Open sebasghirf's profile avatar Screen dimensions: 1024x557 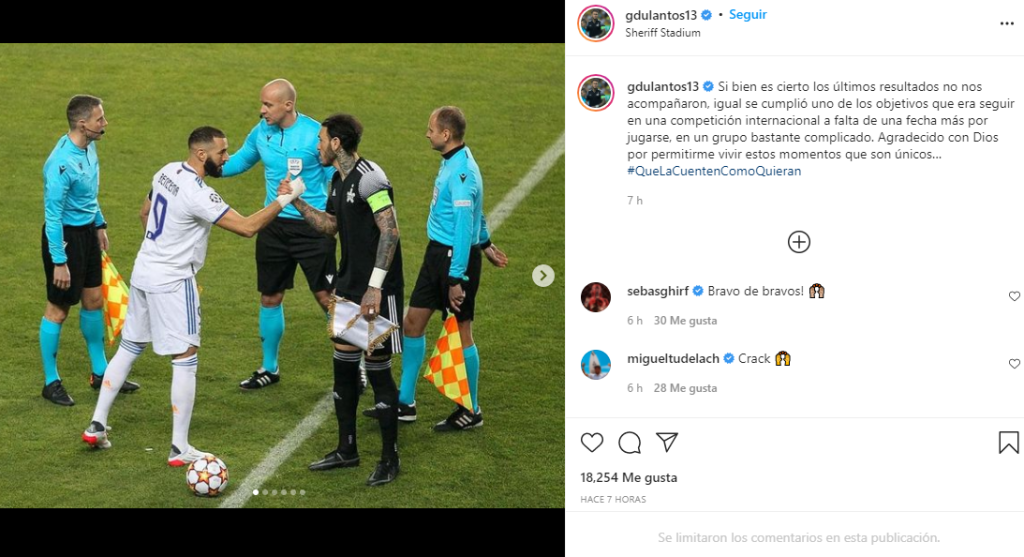596,297
